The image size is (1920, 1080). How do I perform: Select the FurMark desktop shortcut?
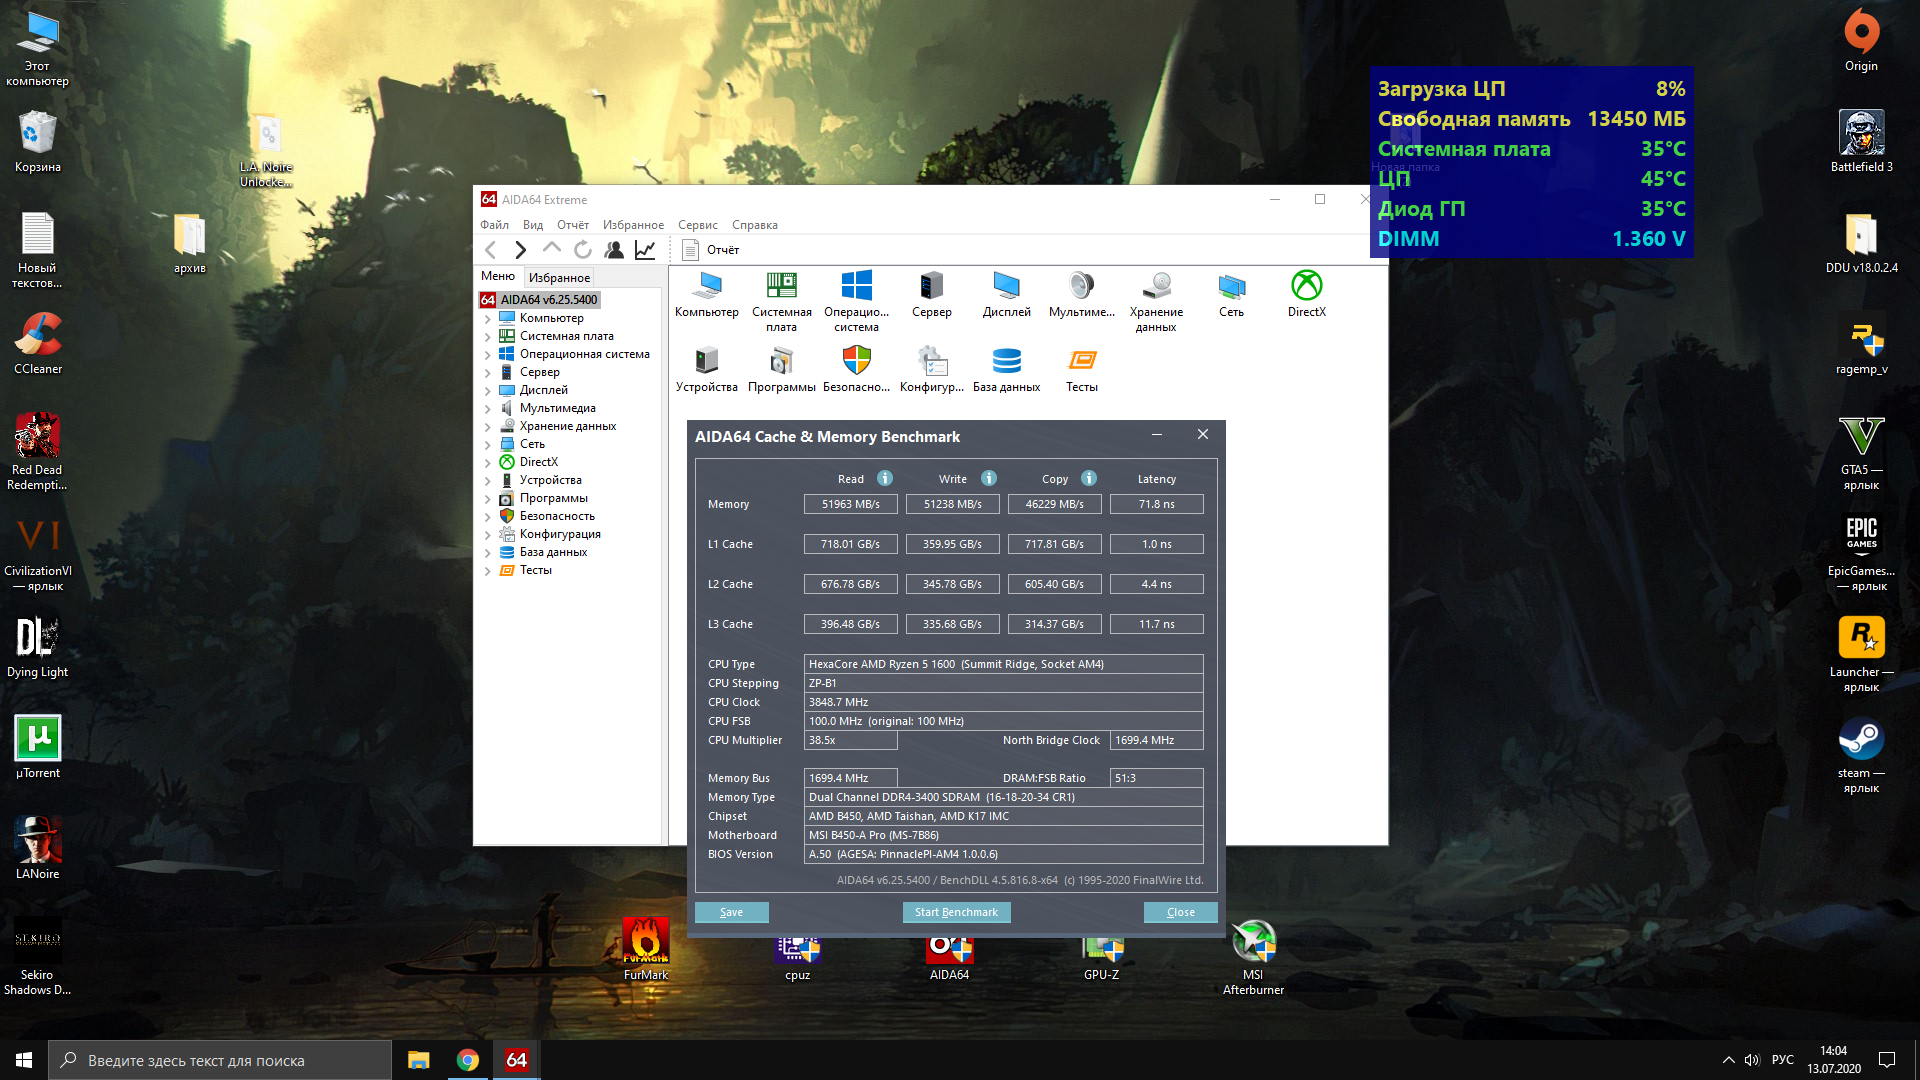[x=646, y=949]
